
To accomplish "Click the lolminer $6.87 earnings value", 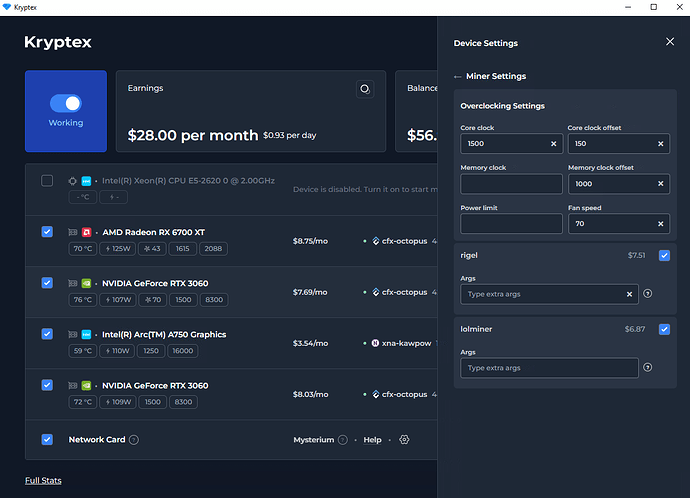I will coord(635,330).
